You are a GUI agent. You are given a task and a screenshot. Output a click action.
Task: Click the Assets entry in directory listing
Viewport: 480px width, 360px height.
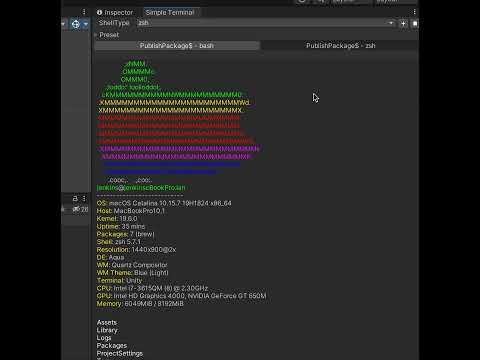click(x=107, y=322)
